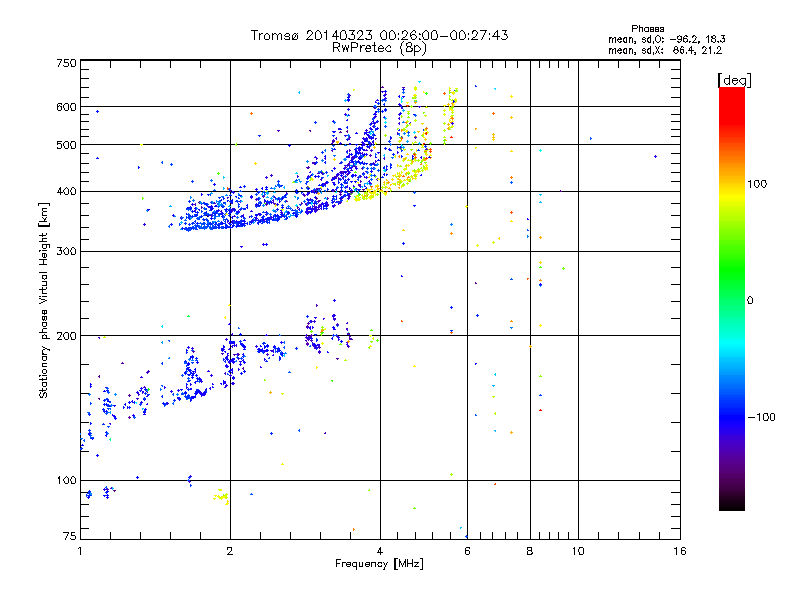Click x-axis tick label '10'

tap(578, 551)
